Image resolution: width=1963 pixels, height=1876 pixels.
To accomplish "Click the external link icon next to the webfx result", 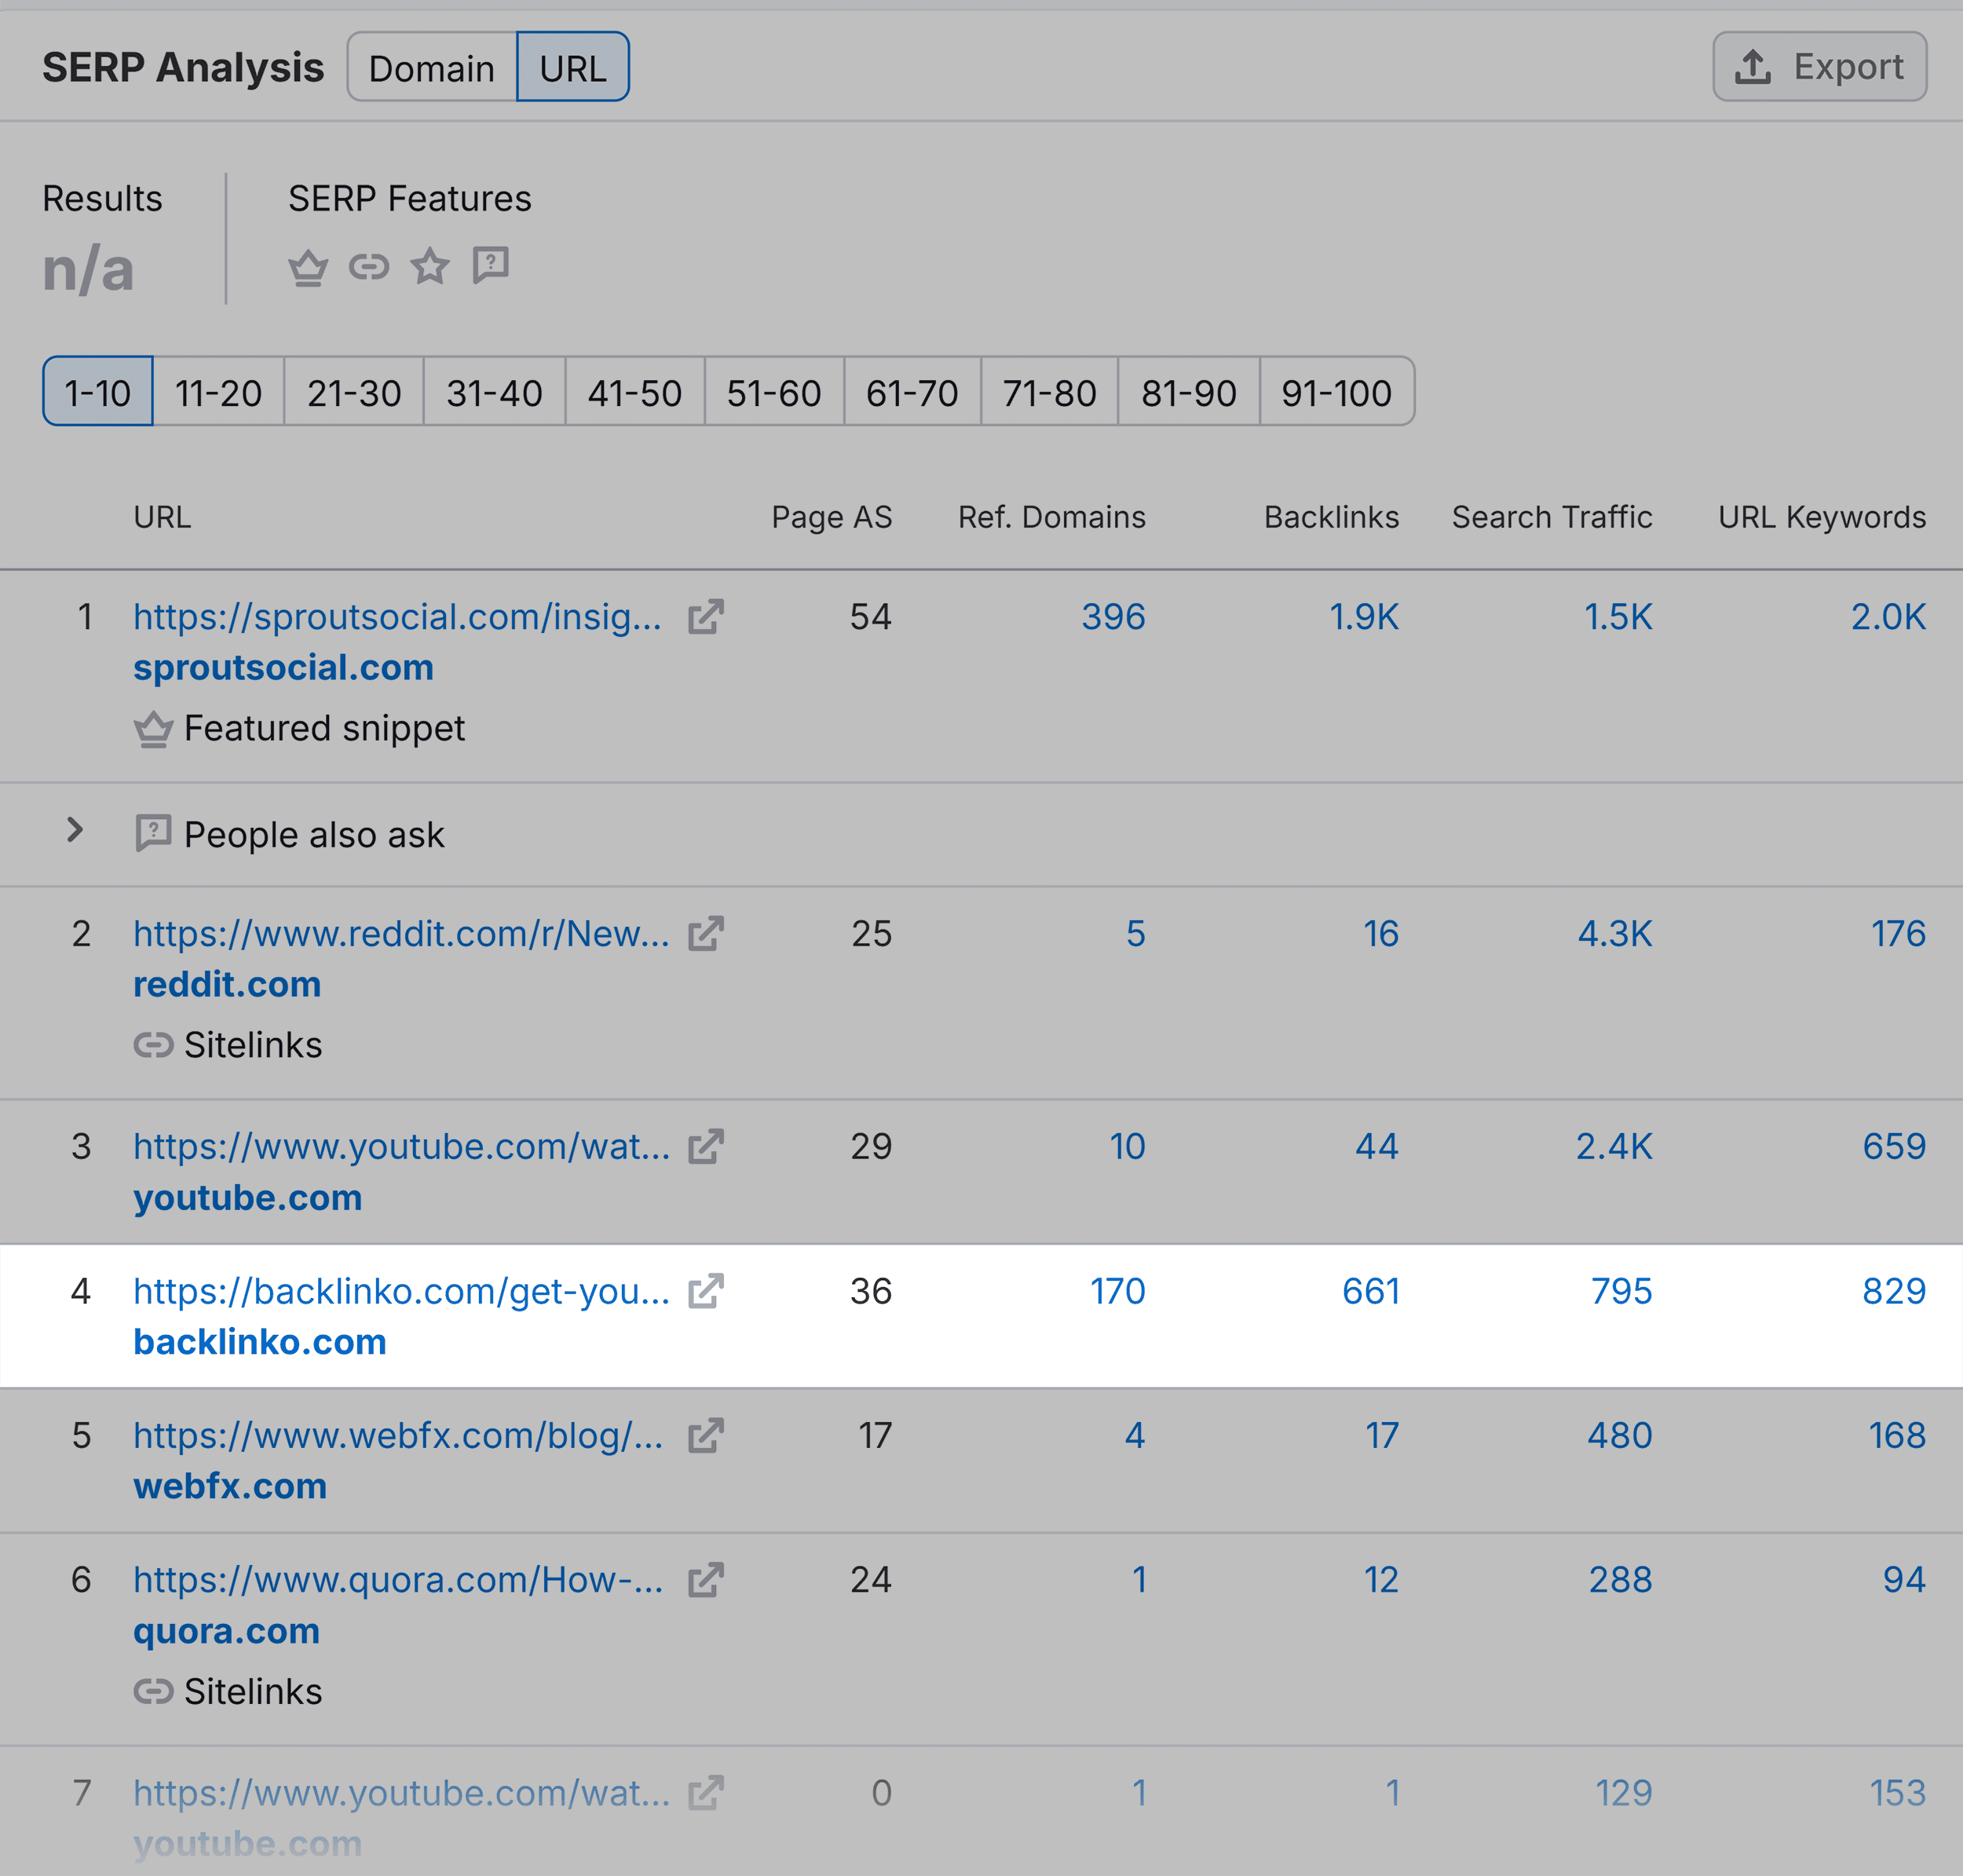I will [705, 1436].
